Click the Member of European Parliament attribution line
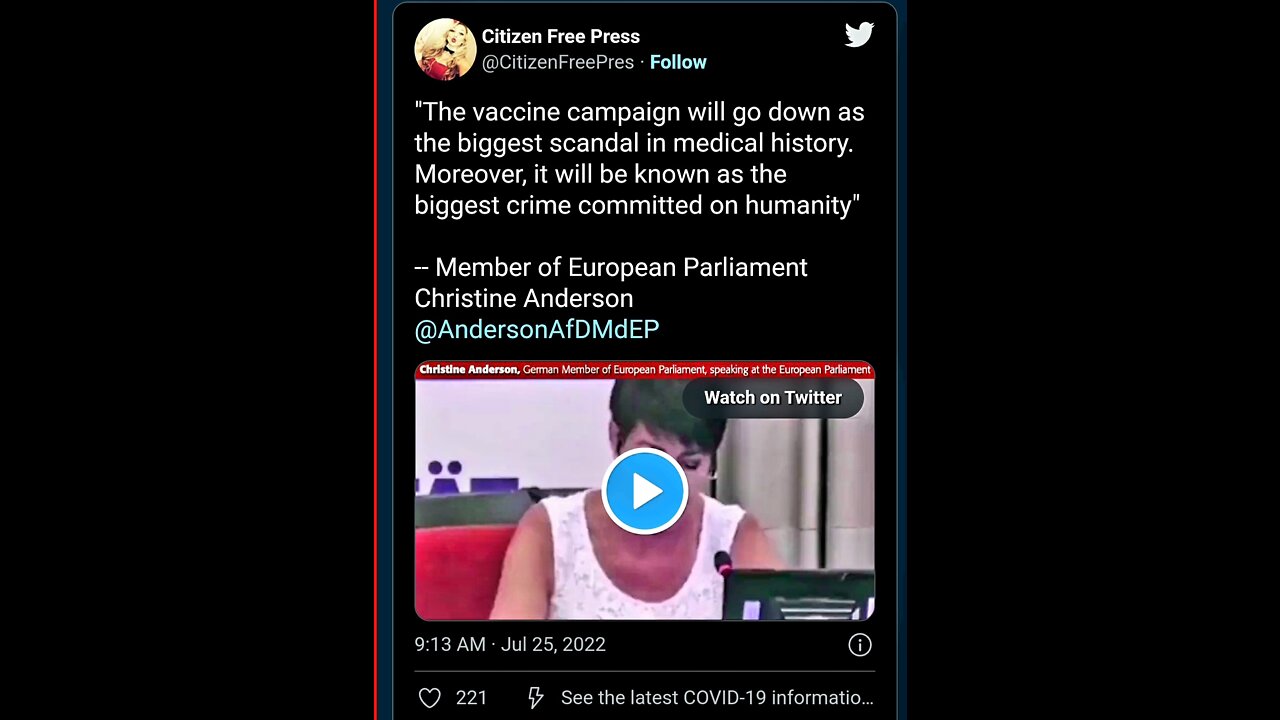Viewport: 1280px width, 720px height. (611, 283)
